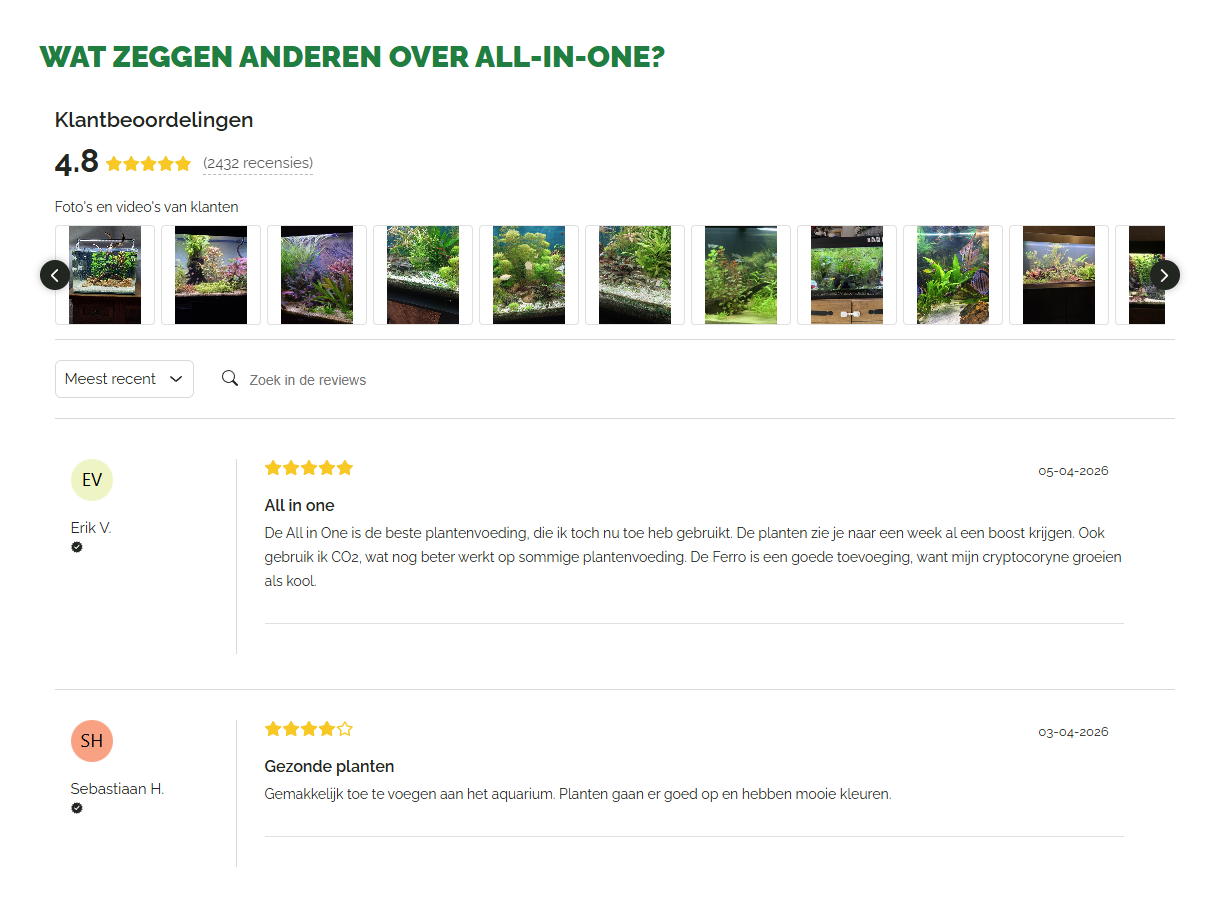1215x901 pixels.
Task: Click the verified badge under Erik V.
Action: pyautogui.click(x=77, y=547)
